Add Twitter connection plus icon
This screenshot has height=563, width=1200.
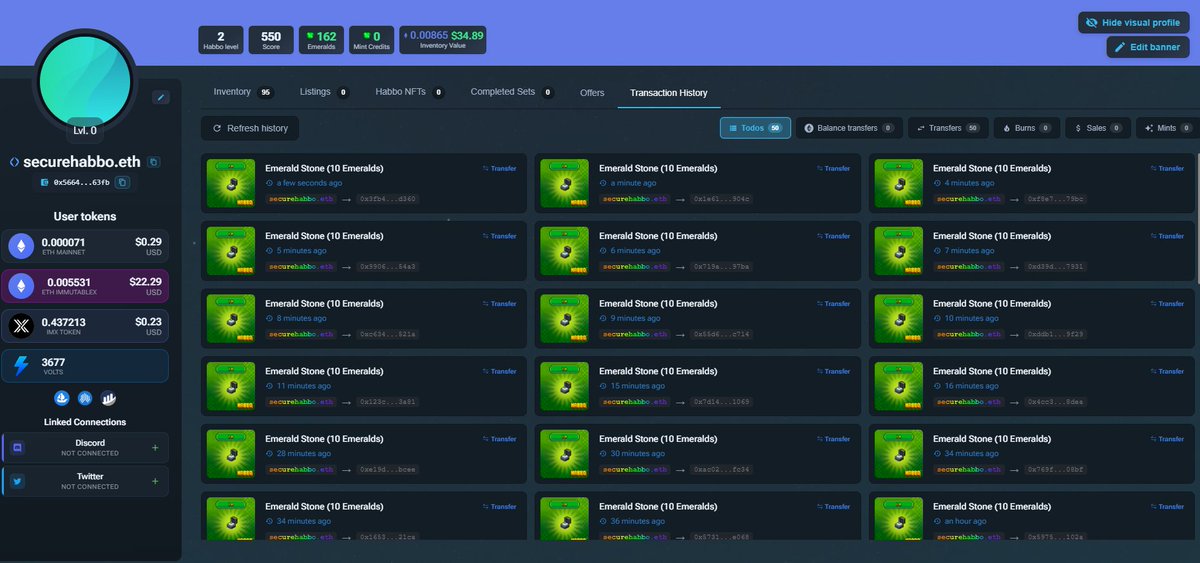pyautogui.click(x=155, y=481)
